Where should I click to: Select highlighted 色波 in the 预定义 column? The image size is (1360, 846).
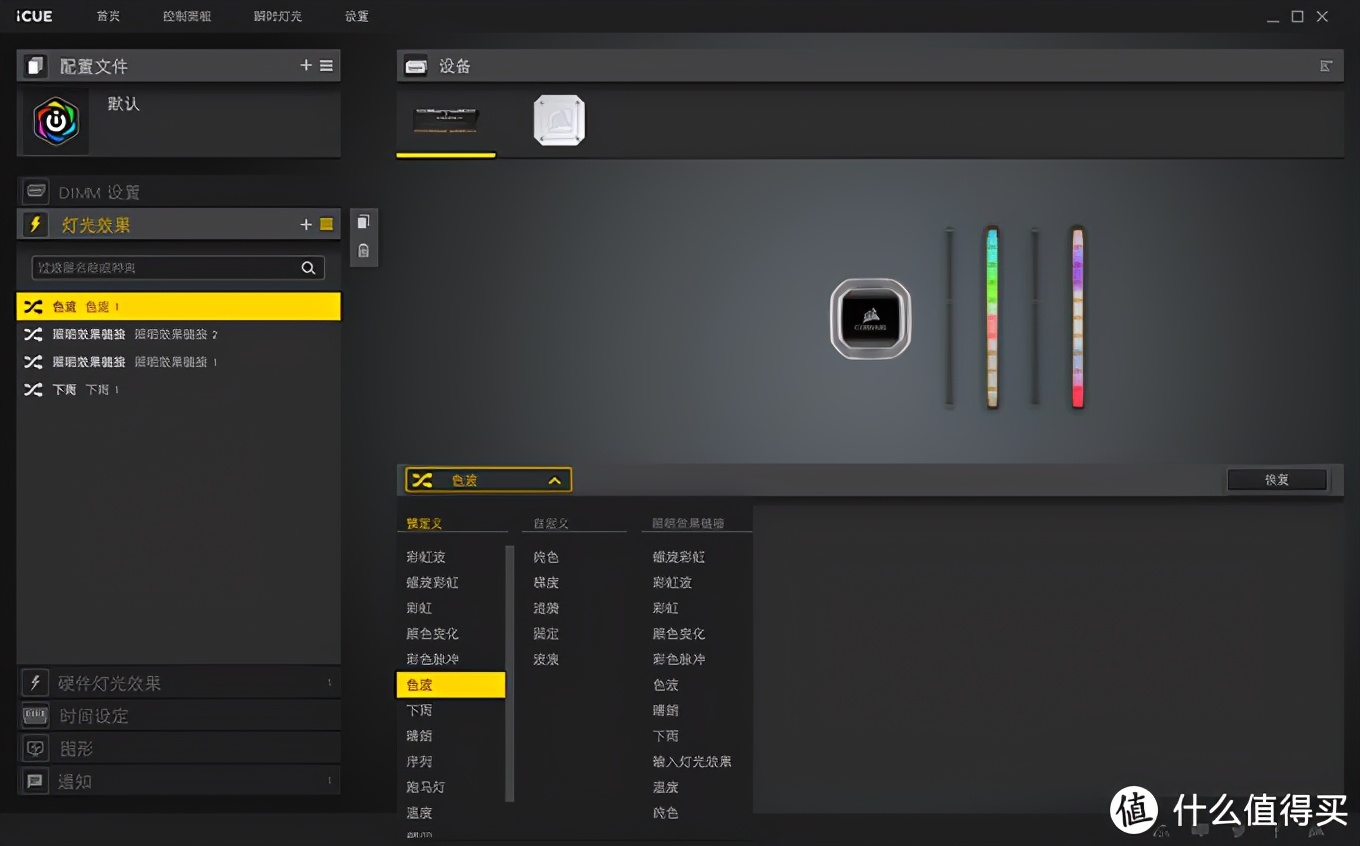tap(451, 685)
